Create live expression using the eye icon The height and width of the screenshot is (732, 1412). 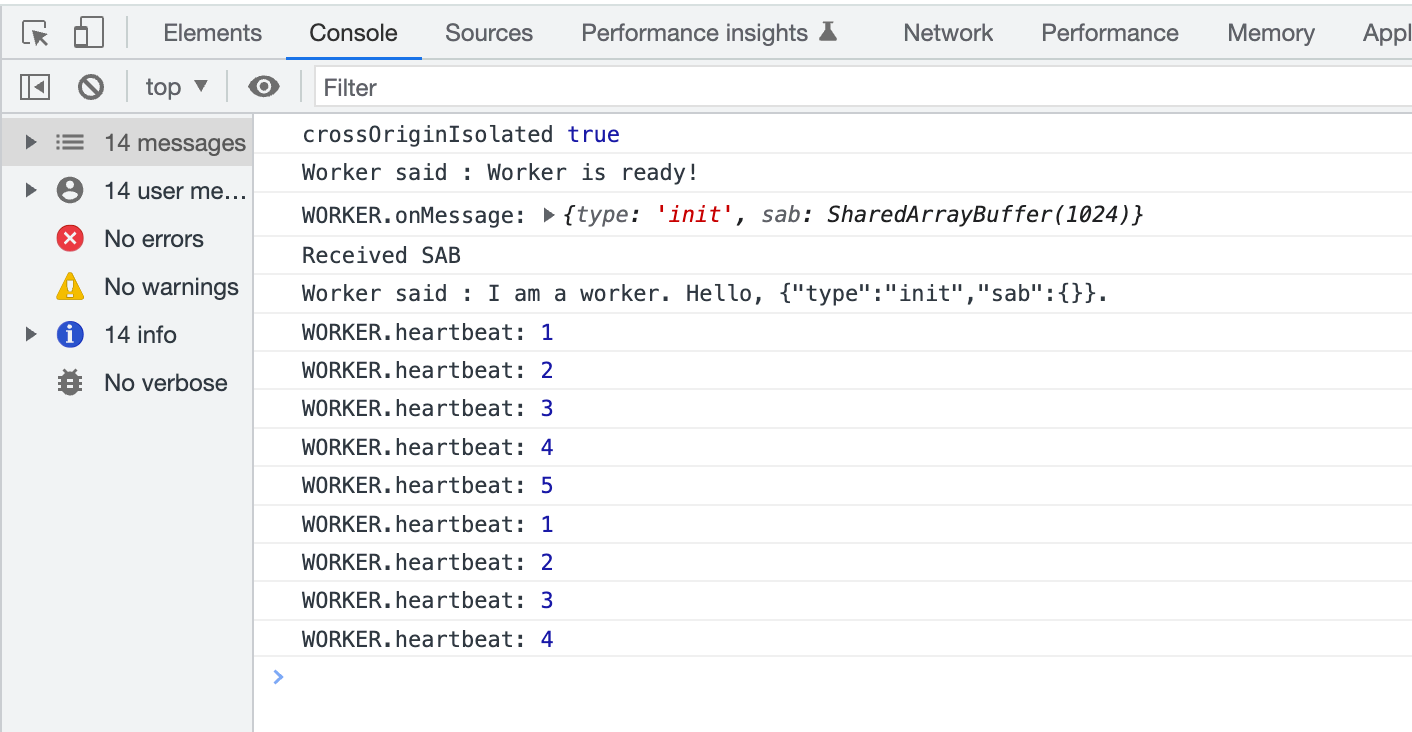coord(263,88)
